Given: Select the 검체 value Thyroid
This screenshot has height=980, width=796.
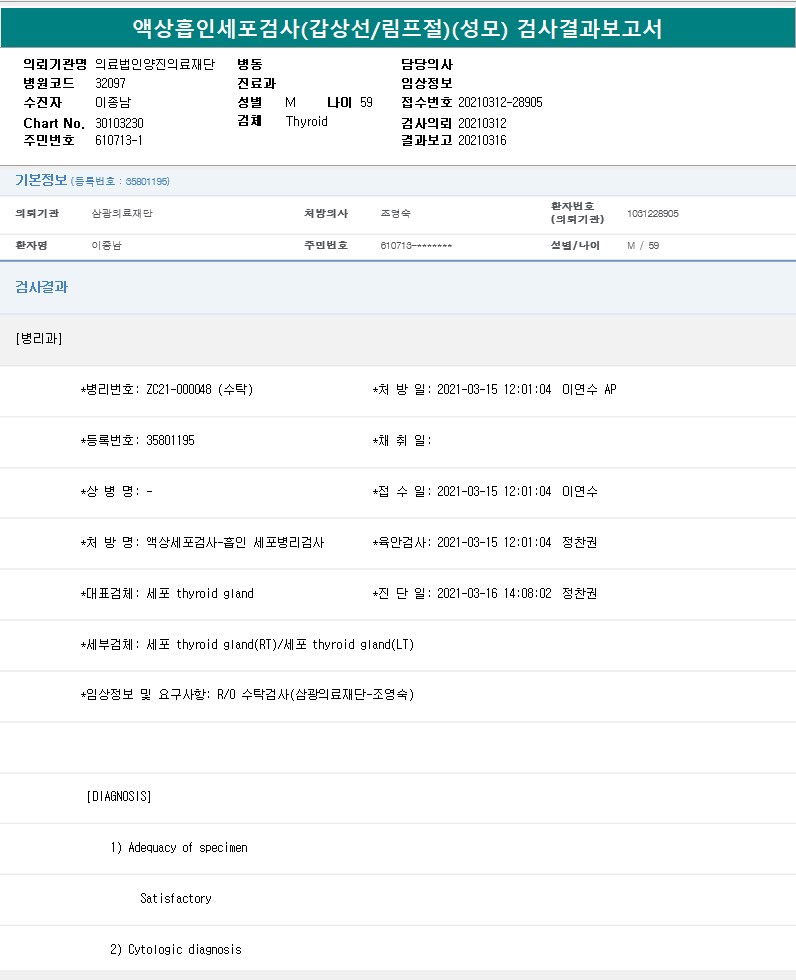Looking at the screenshot, I should coord(306,122).
